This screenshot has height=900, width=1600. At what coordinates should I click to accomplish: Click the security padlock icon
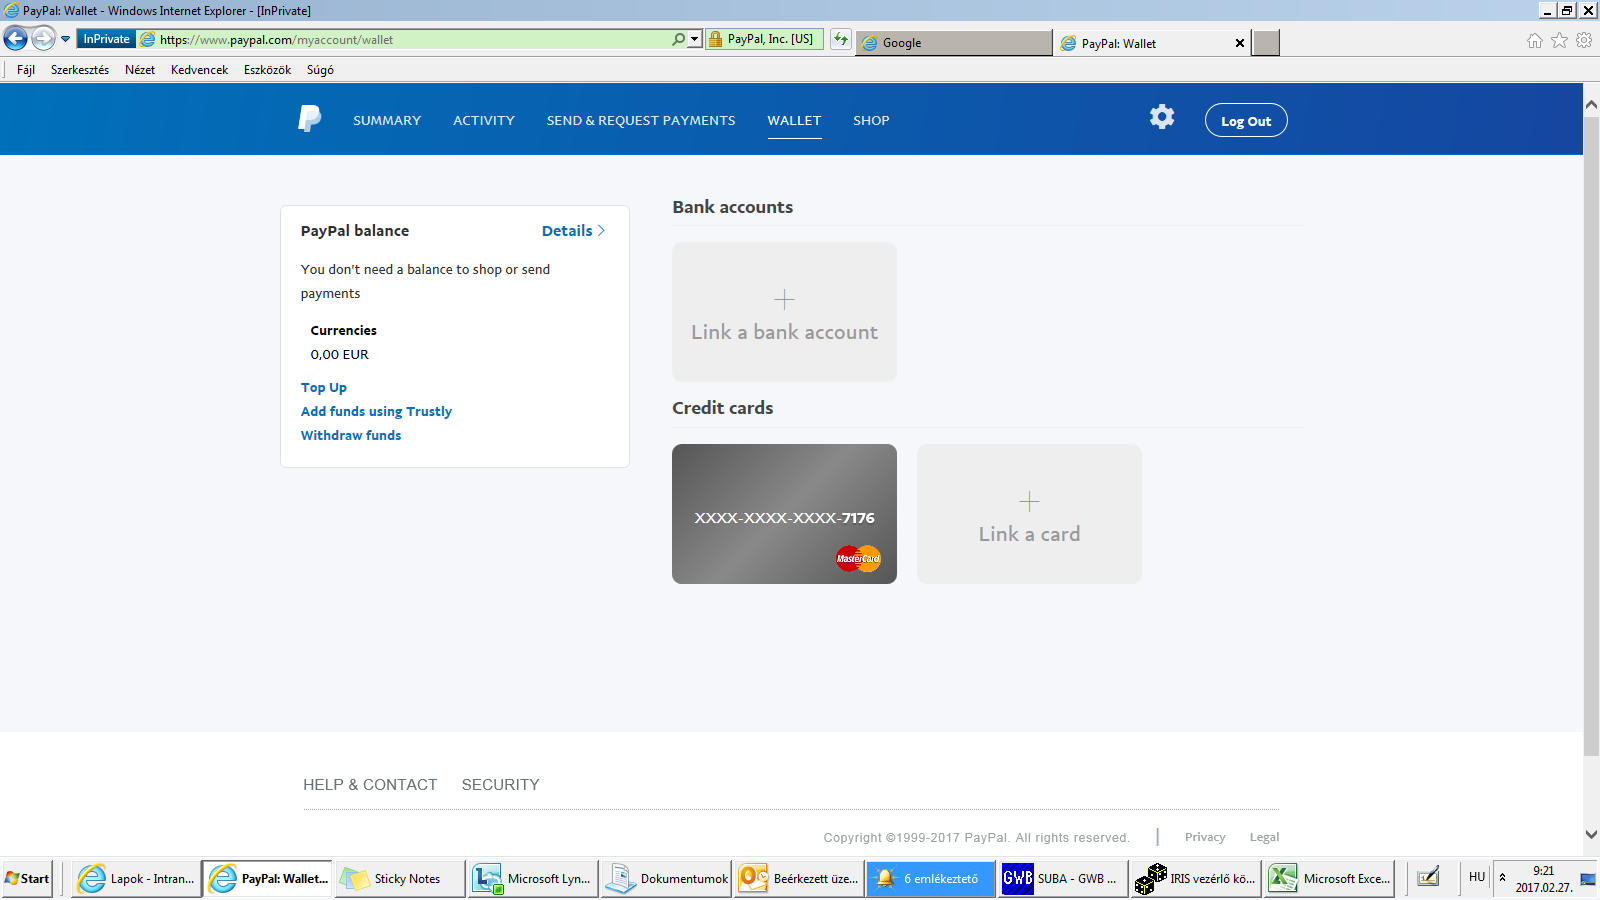(715, 39)
